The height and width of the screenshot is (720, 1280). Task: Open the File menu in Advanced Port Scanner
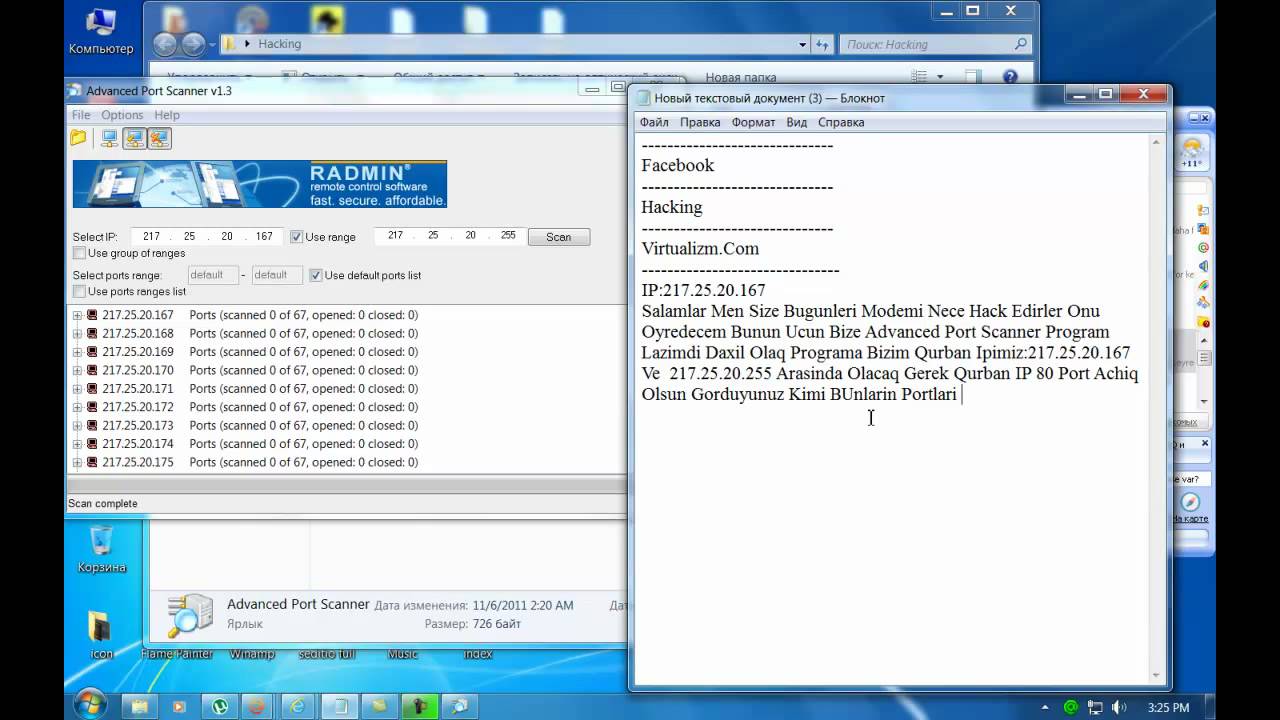pos(81,115)
